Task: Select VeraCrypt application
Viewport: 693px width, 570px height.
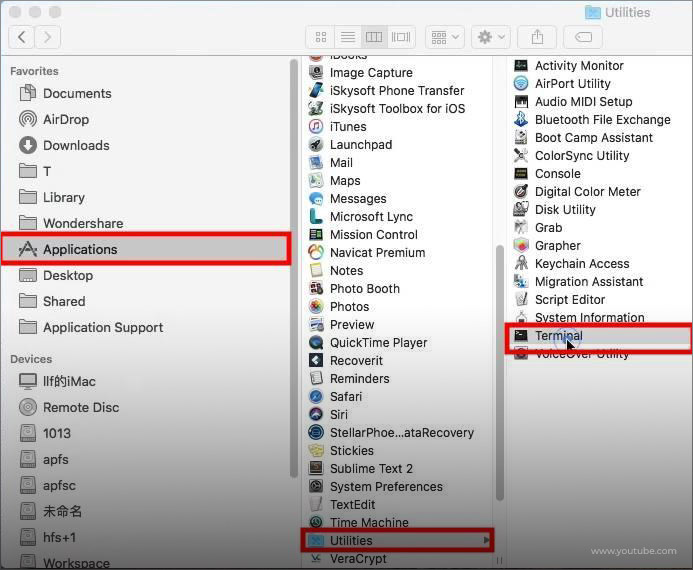Action: click(x=348, y=559)
